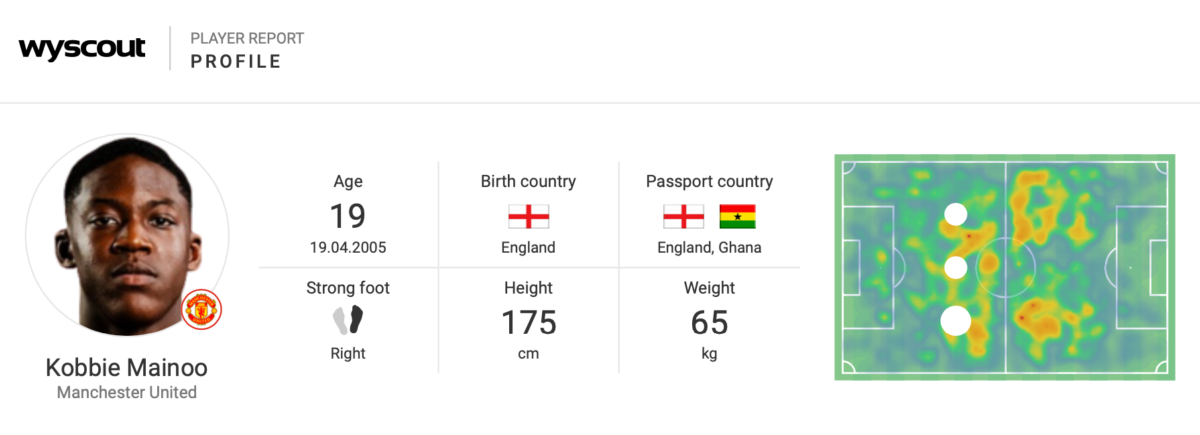Select the PROFILE section heading
Image resolution: width=1200 pixels, height=435 pixels.
coord(236,62)
